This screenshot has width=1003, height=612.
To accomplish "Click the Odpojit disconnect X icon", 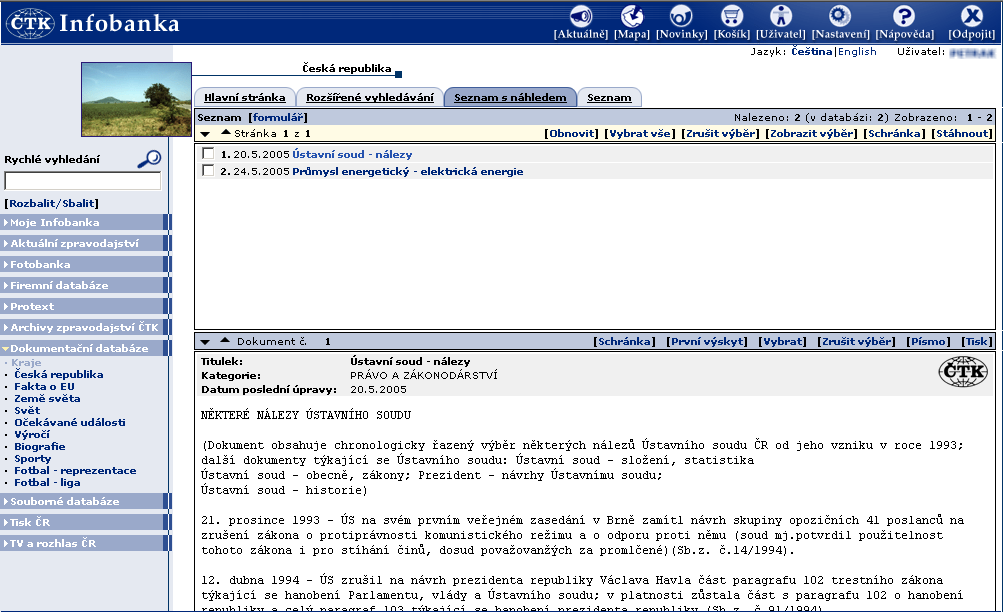I will click(x=971, y=16).
